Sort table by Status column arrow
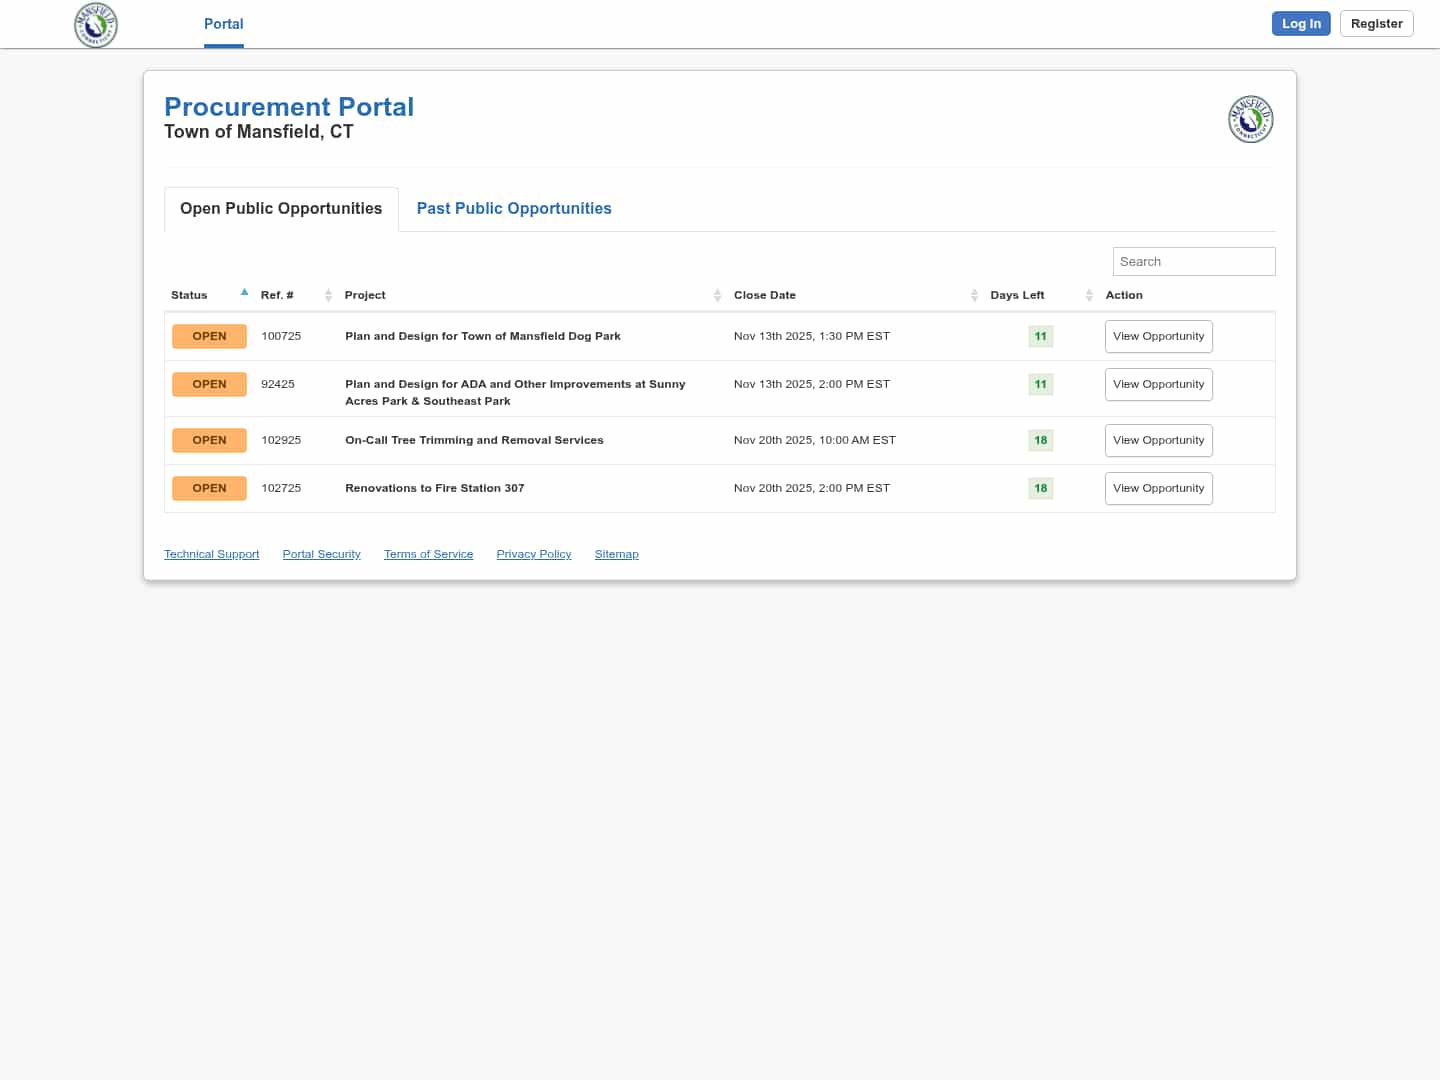 [244, 293]
